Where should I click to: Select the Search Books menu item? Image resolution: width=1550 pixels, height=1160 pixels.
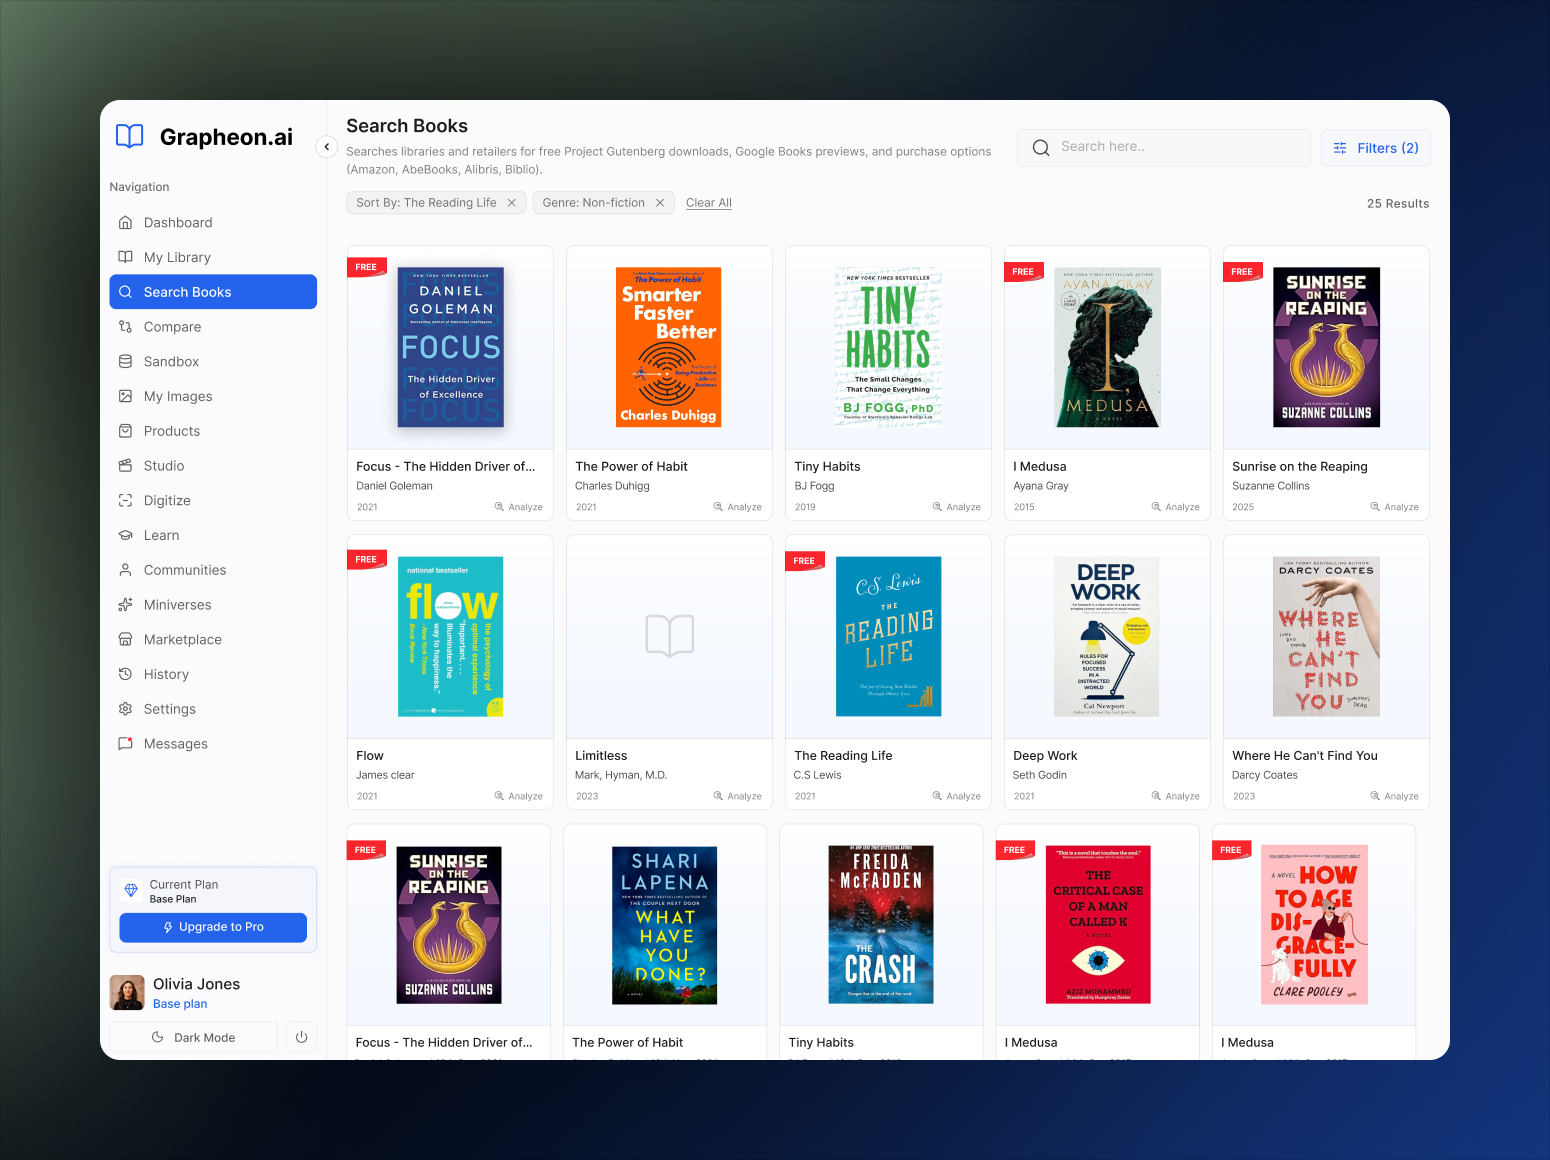[x=213, y=292]
